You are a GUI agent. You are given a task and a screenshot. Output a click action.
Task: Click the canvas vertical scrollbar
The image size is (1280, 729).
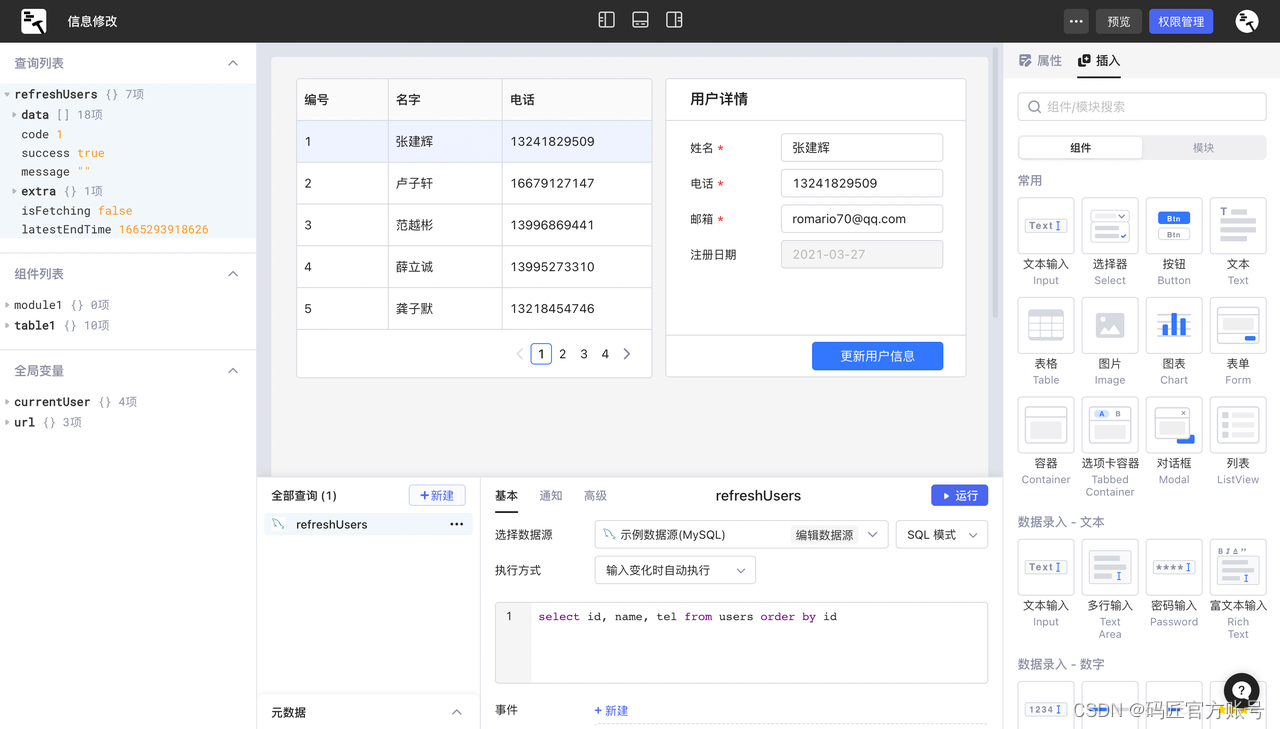(x=995, y=183)
